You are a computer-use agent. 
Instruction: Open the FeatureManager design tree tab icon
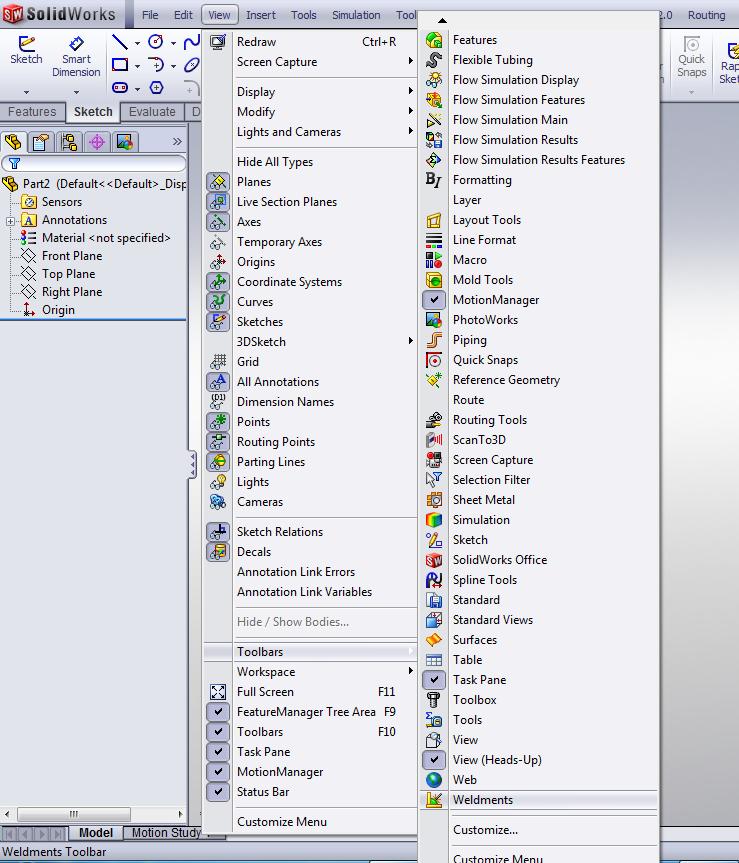tap(13, 142)
